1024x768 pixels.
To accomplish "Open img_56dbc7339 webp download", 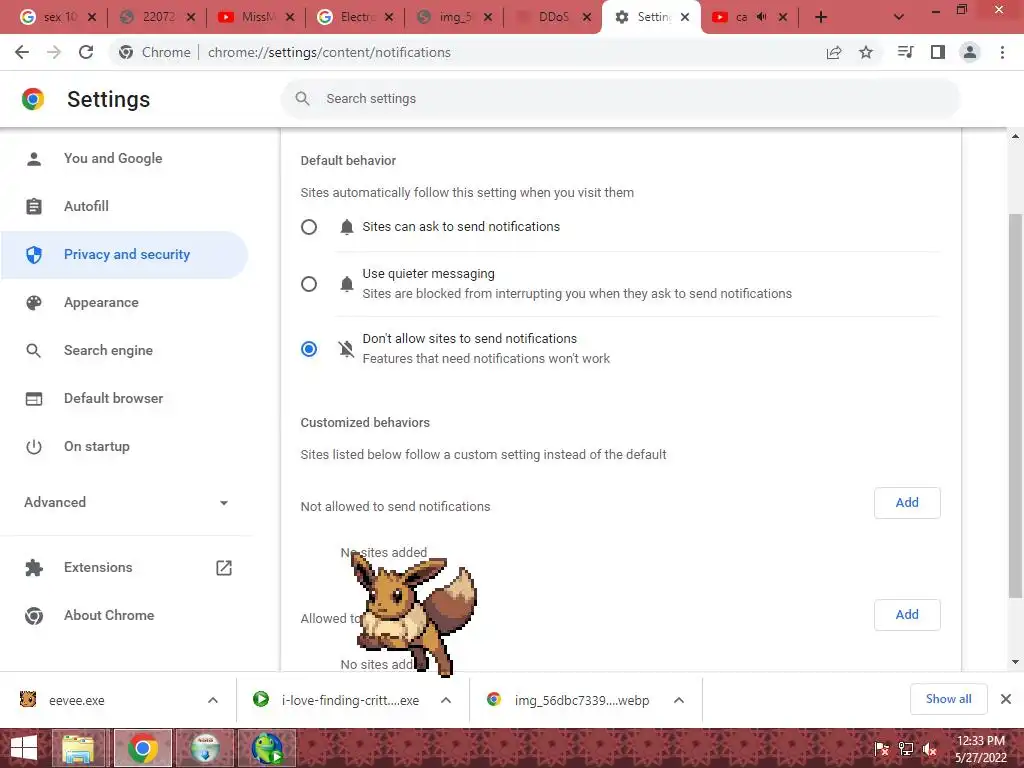I will 582,700.
